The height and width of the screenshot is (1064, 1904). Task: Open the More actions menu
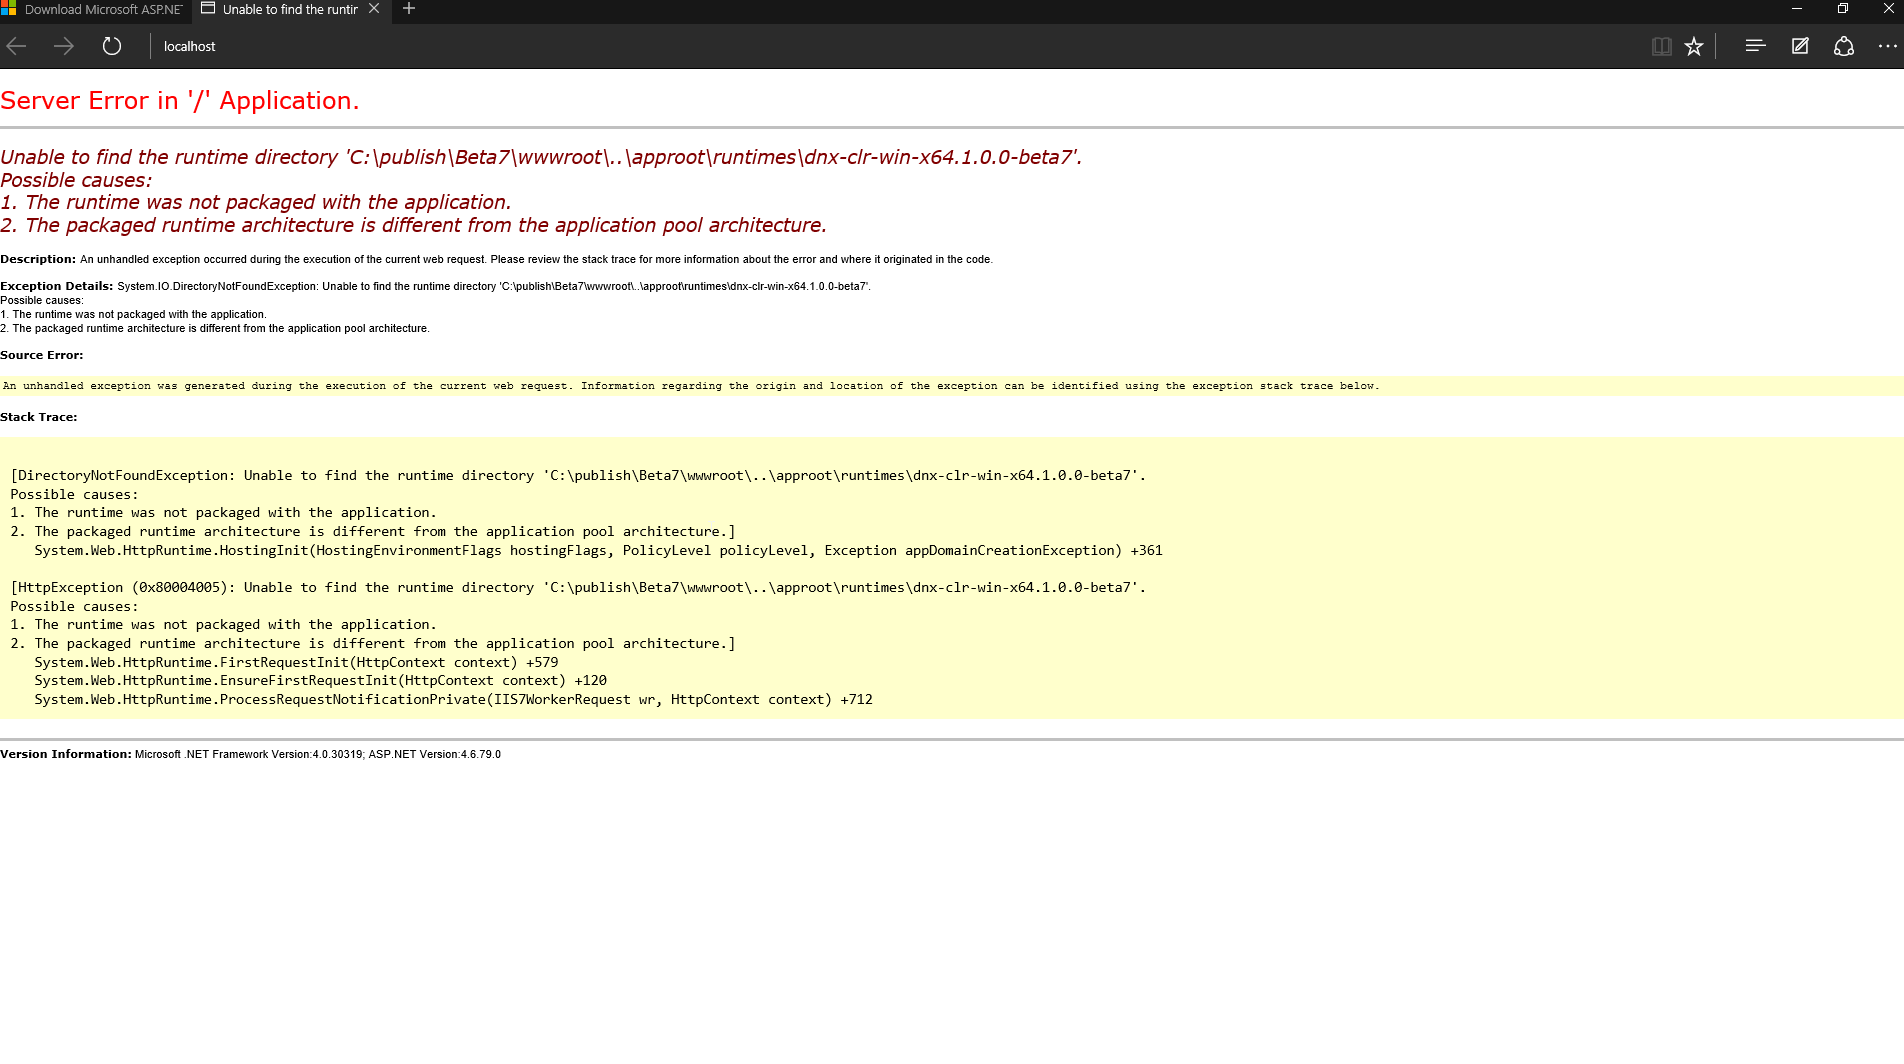tap(1888, 45)
